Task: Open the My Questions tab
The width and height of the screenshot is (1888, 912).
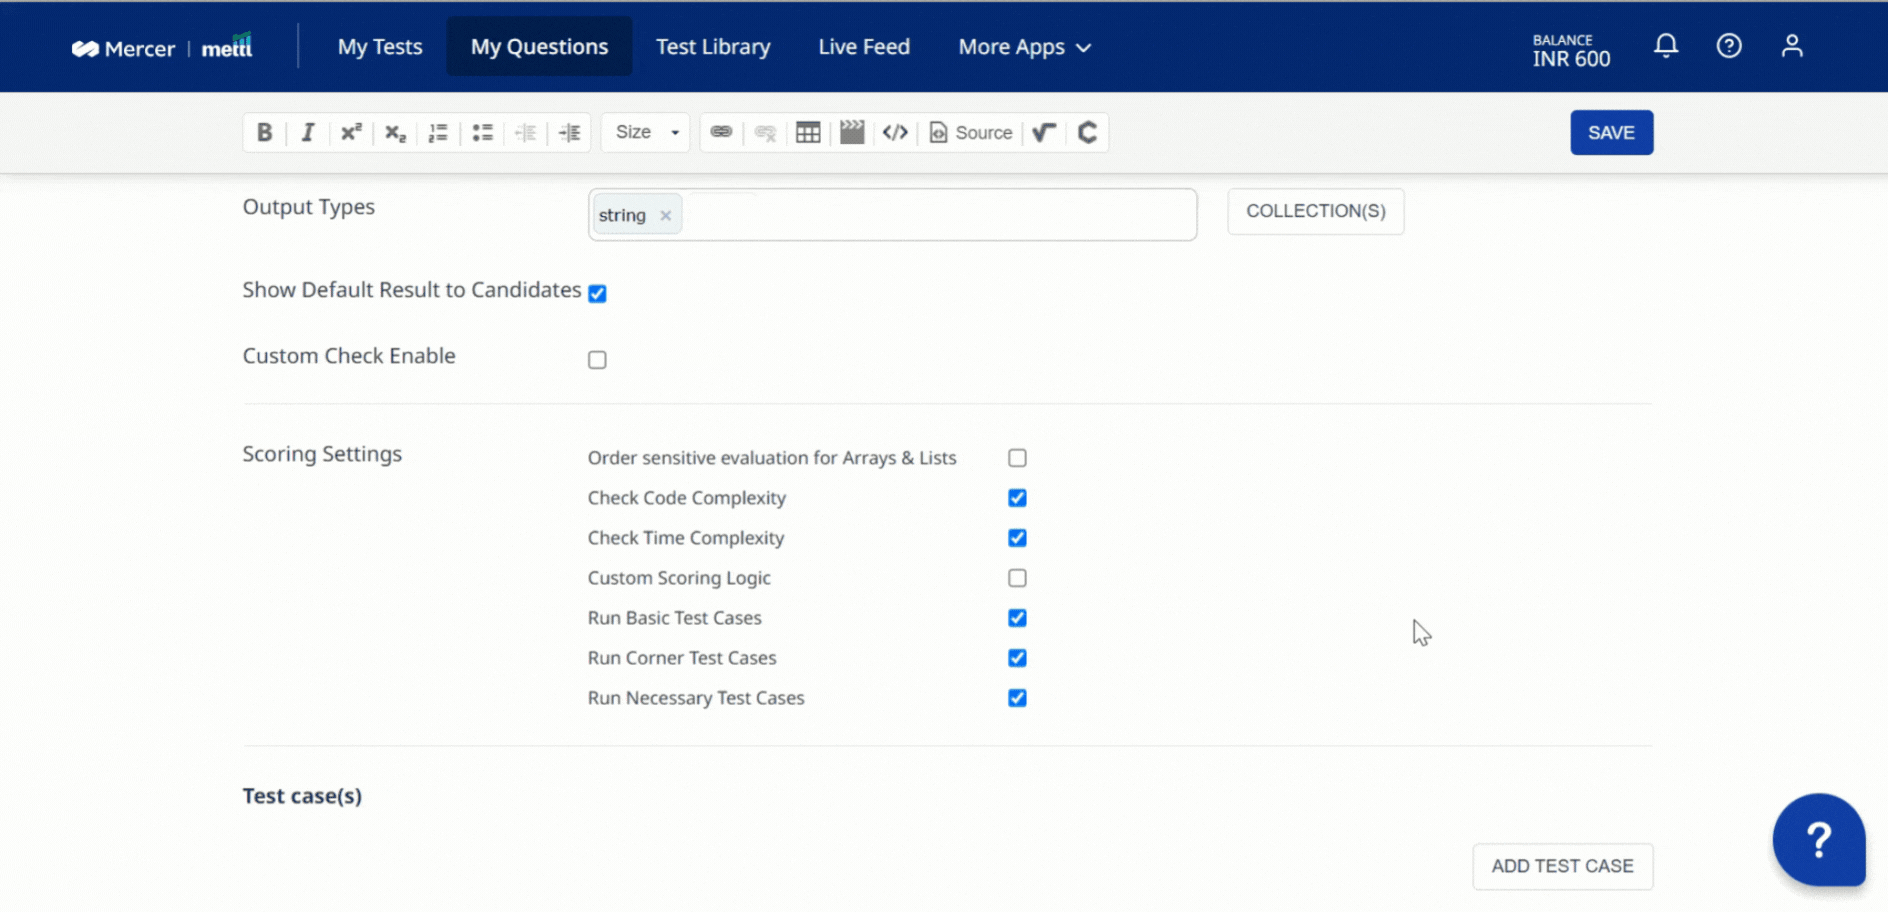Action: (539, 47)
